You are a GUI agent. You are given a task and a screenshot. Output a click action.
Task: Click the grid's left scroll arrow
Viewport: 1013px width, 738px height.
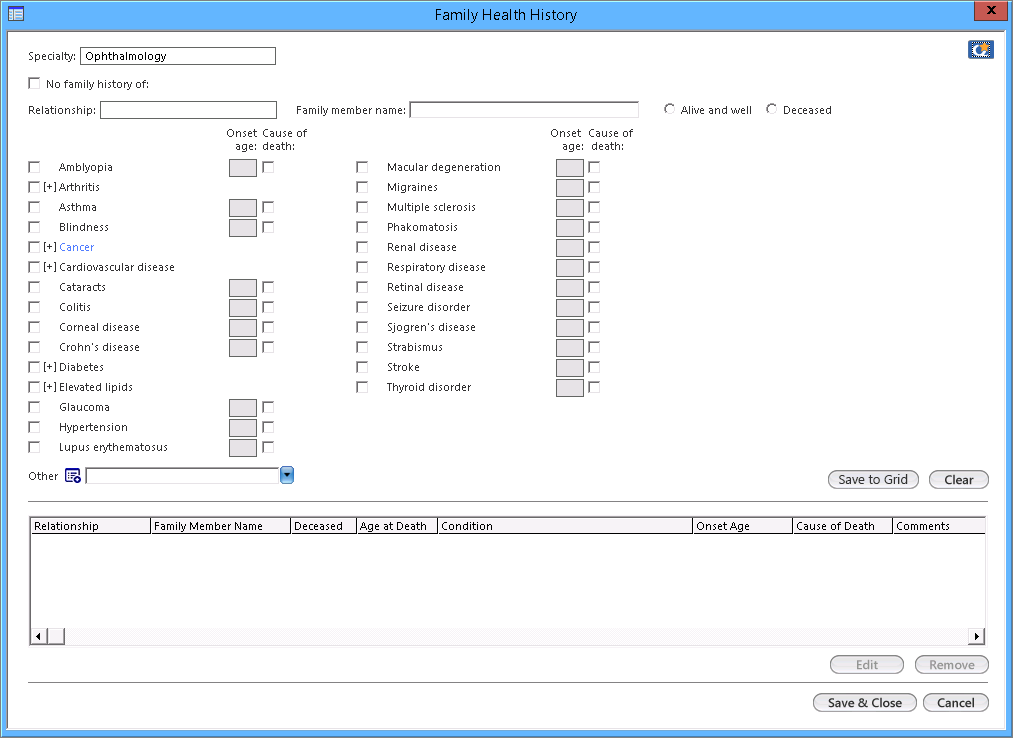39,636
